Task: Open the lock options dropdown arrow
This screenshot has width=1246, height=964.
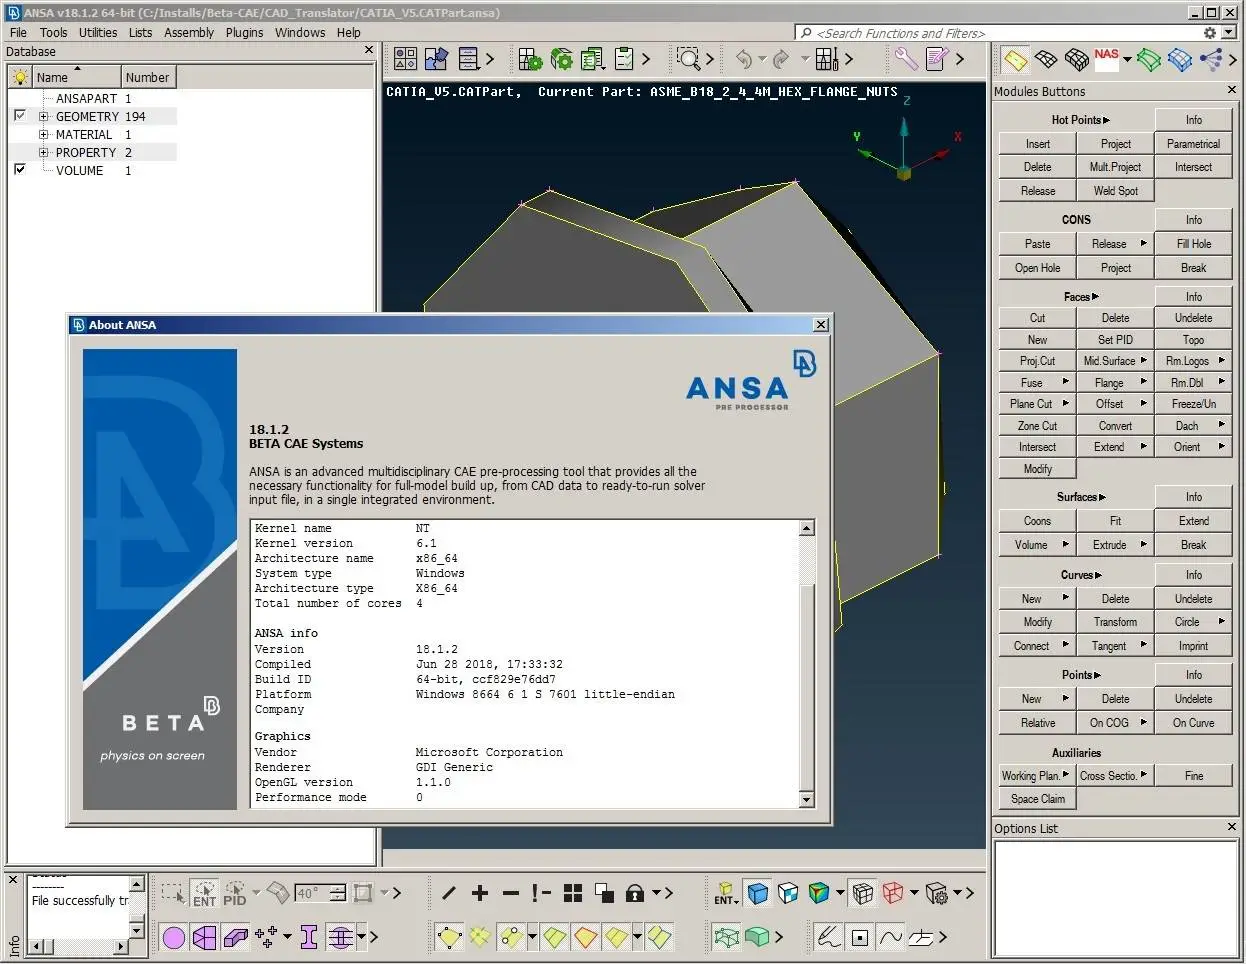Action: click(656, 893)
